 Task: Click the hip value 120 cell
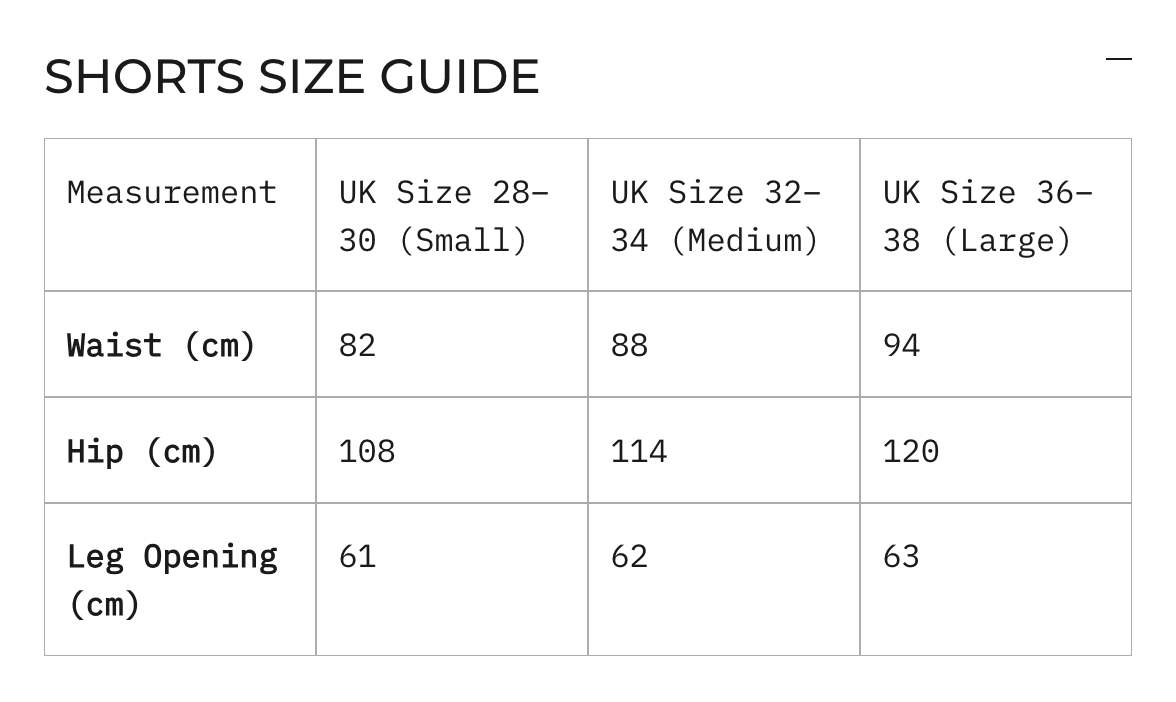tap(996, 450)
